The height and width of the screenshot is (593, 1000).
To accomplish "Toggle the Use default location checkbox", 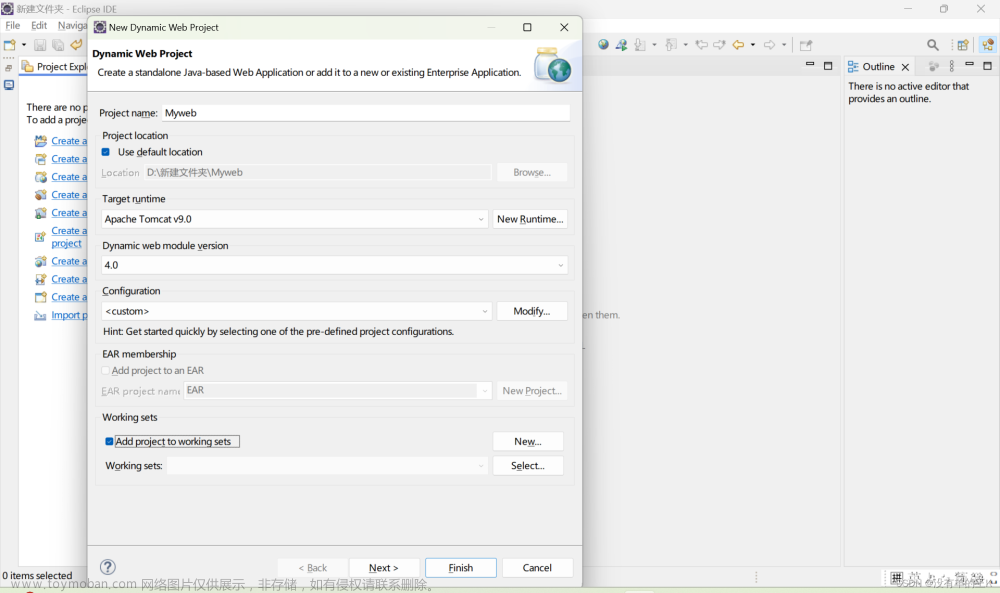I will 106,152.
